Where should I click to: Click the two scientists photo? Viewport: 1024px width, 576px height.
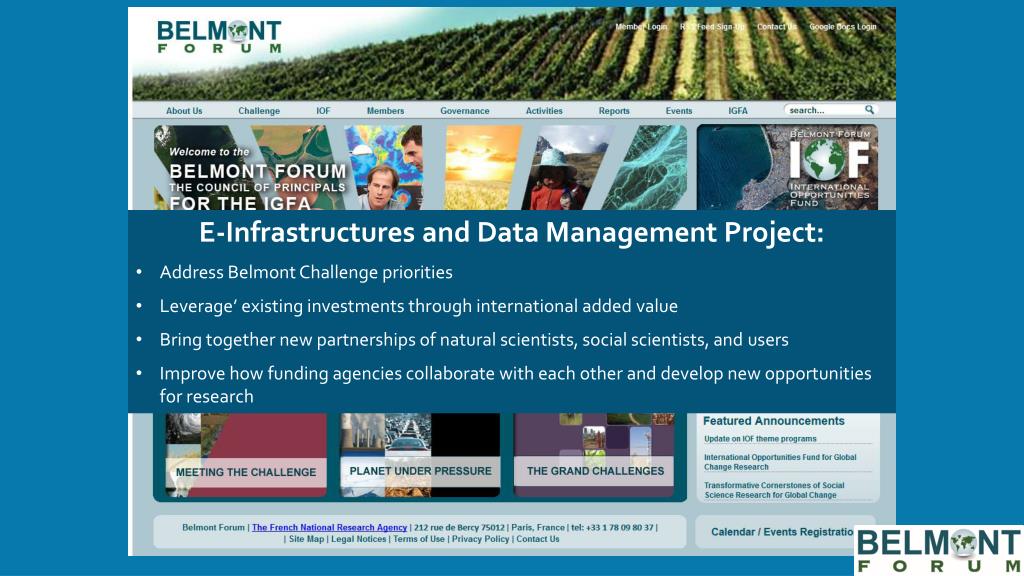point(385,168)
